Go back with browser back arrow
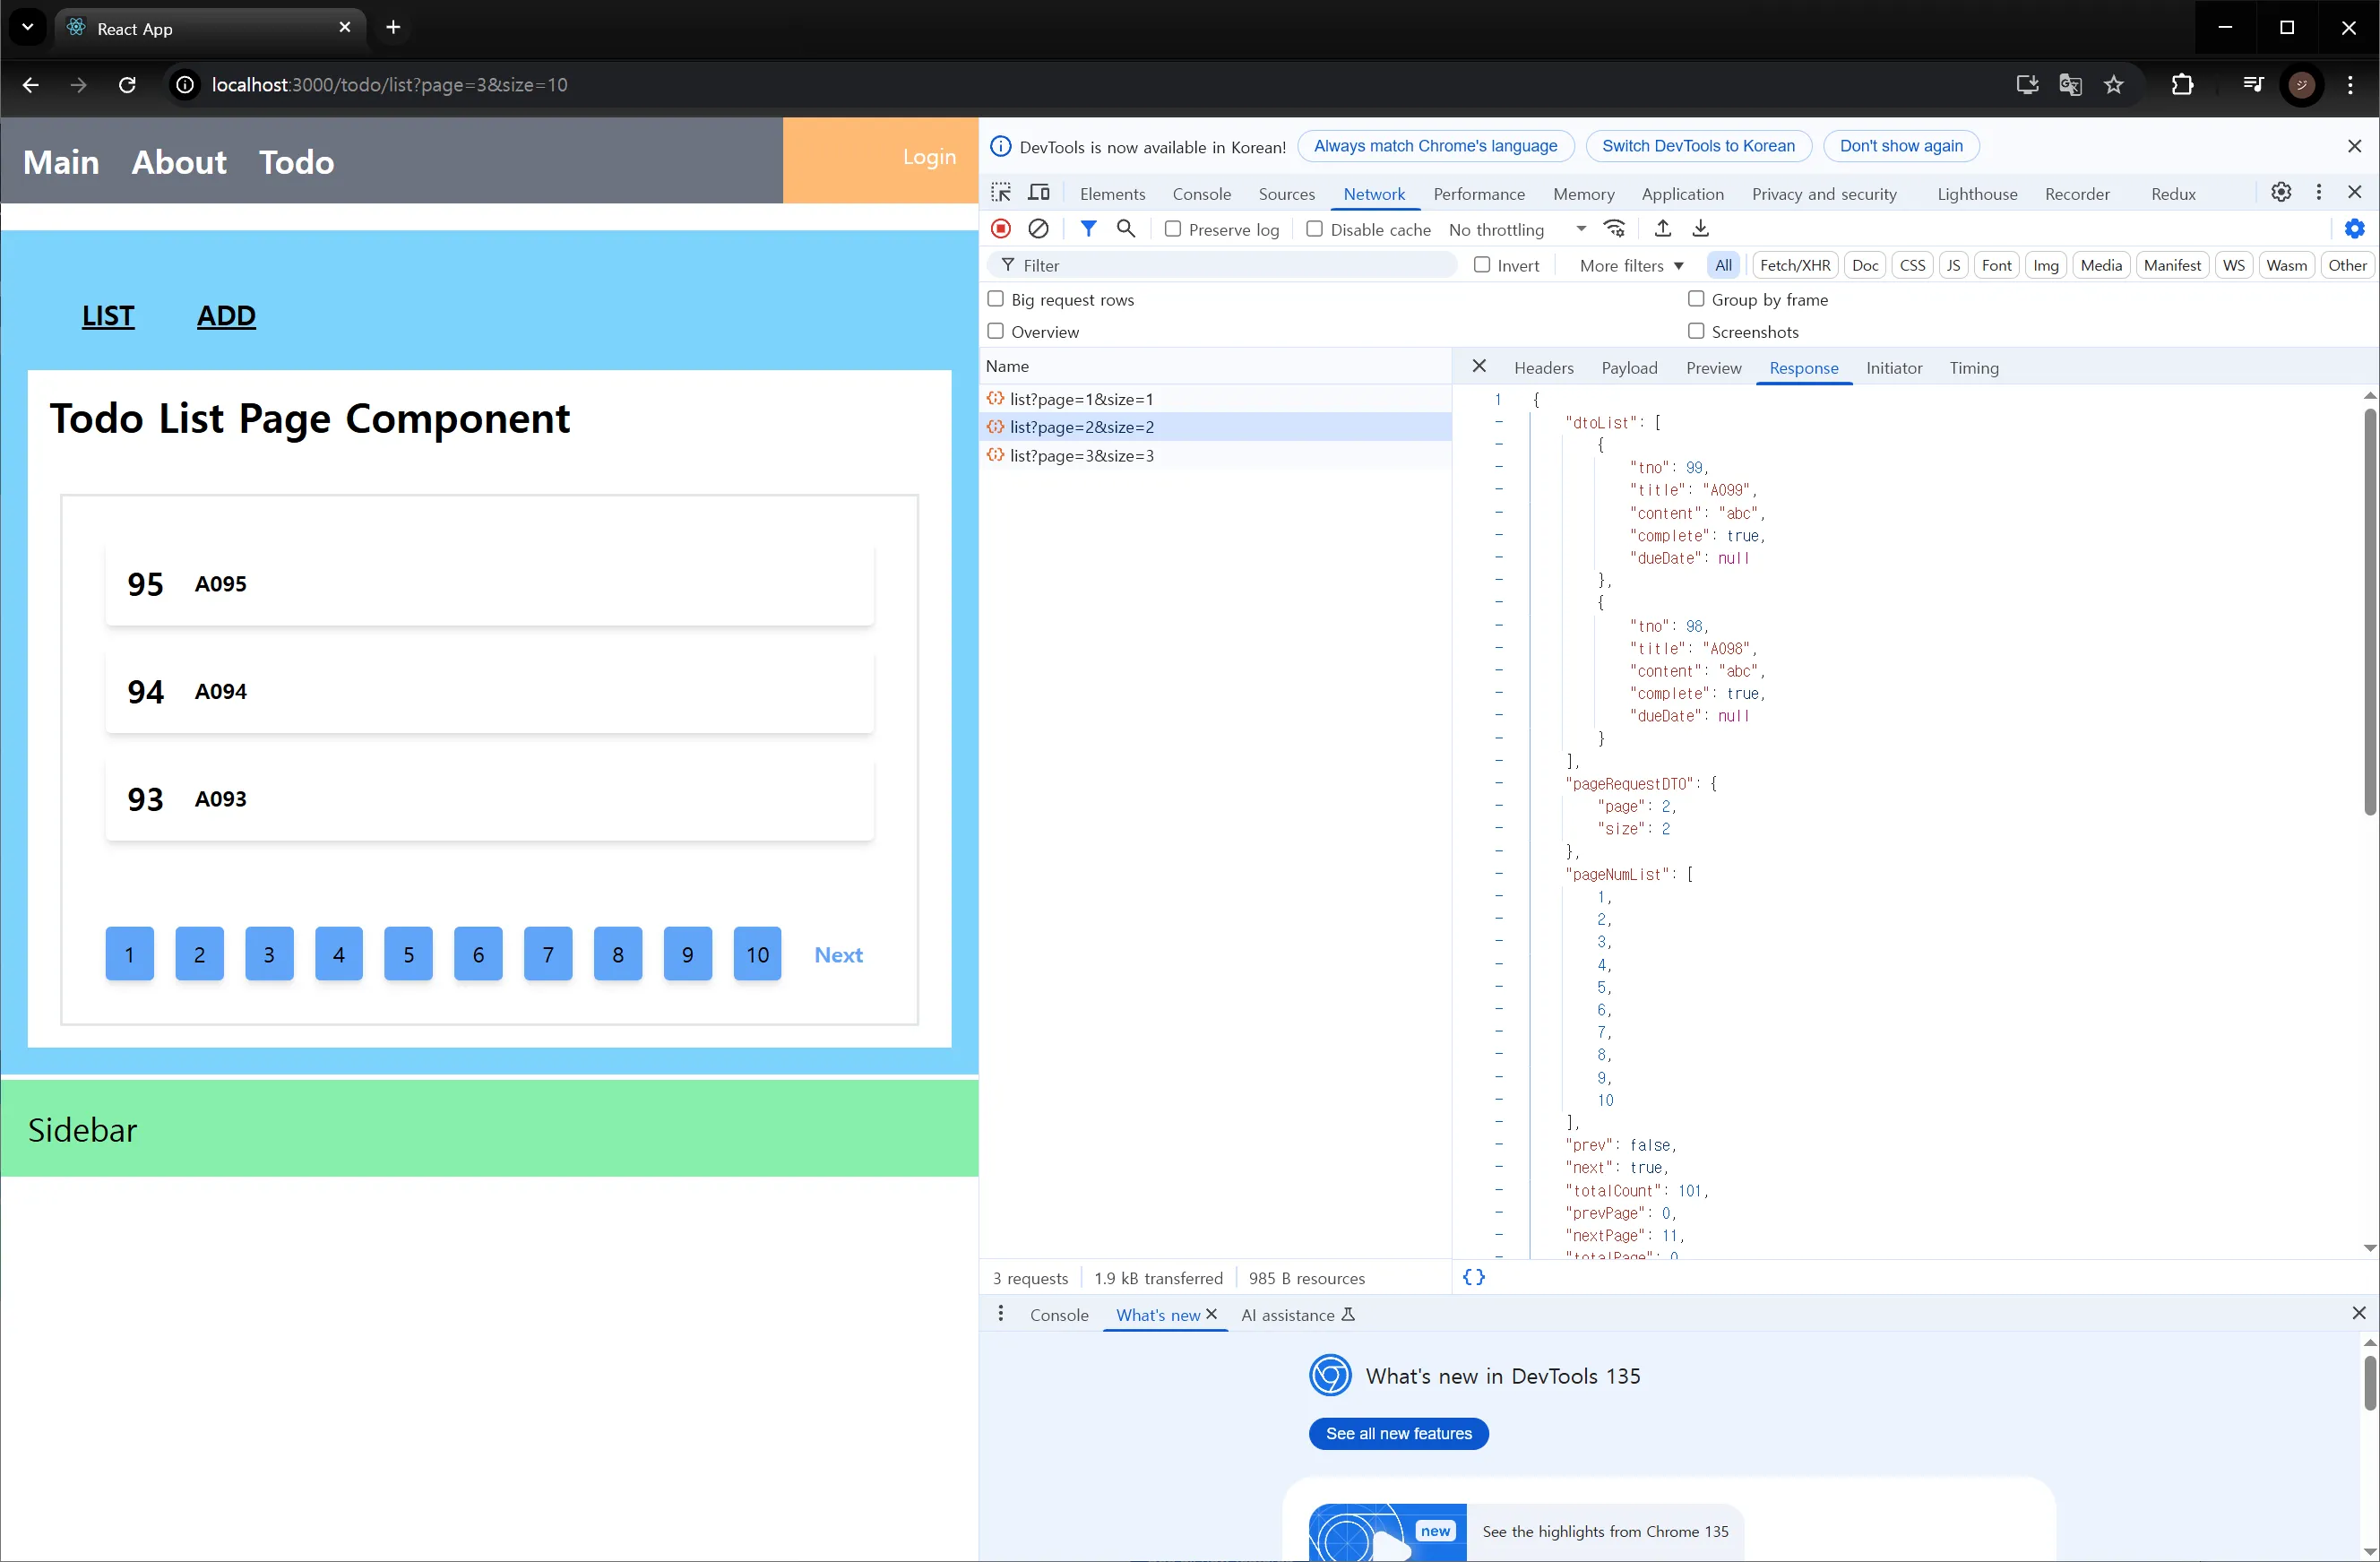The height and width of the screenshot is (1562, 2380). [x=30, y=85]
